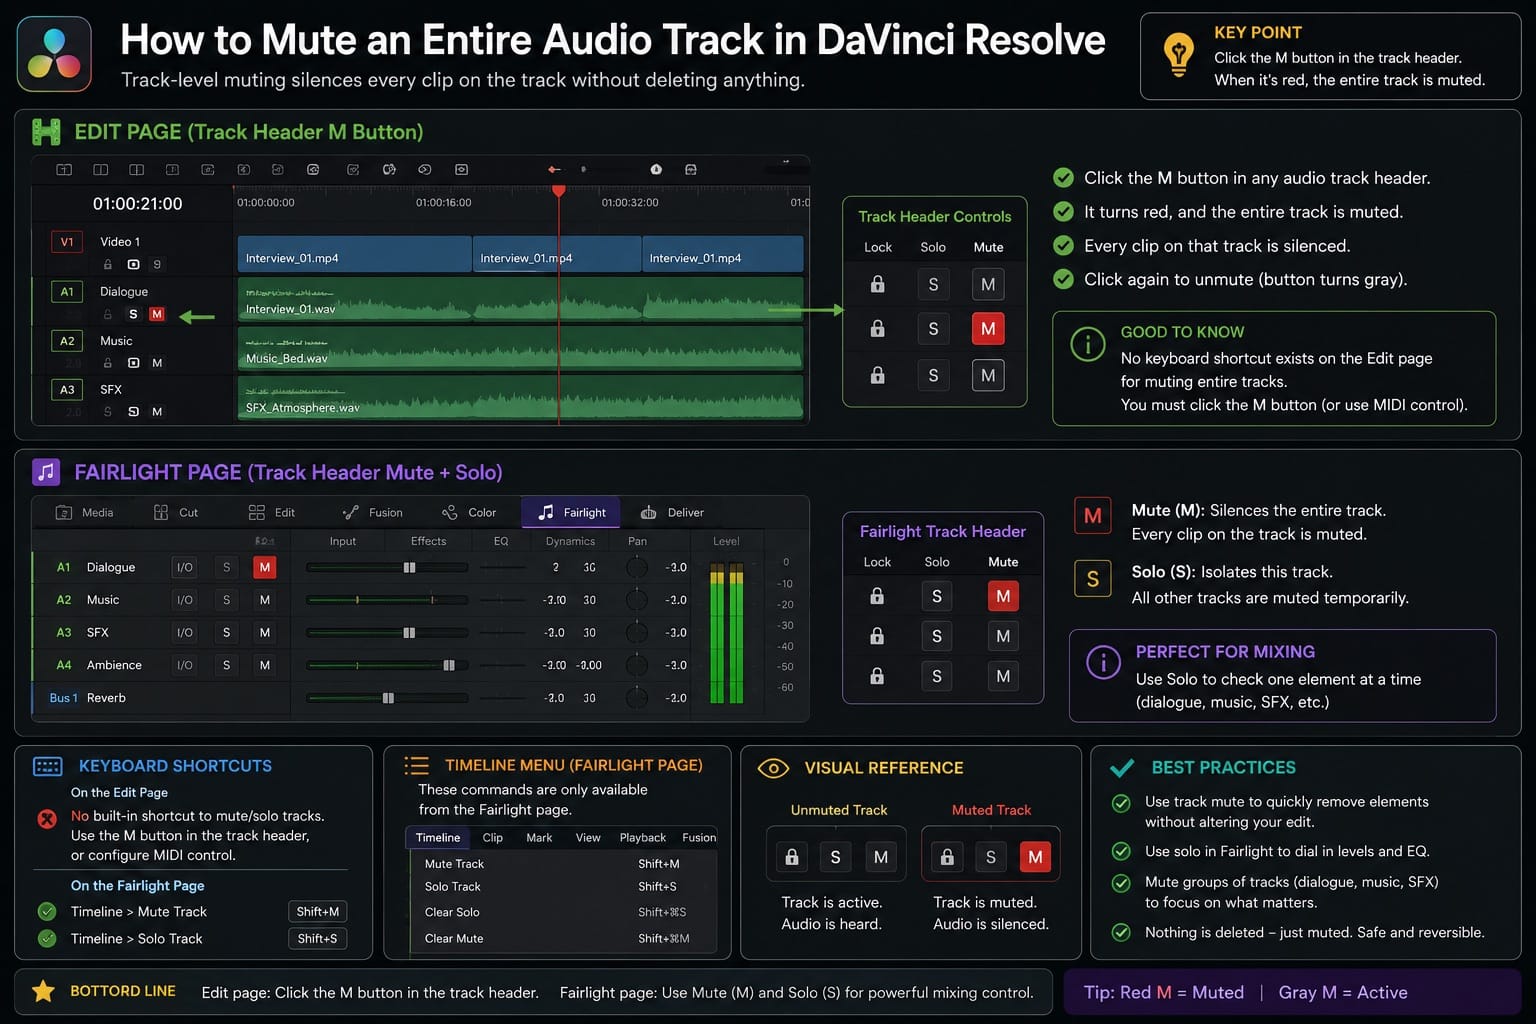Screen dimensions: 1536x1024
Task: Mute the A3 SFX track in Edit timeline
Action: [157, 412]
